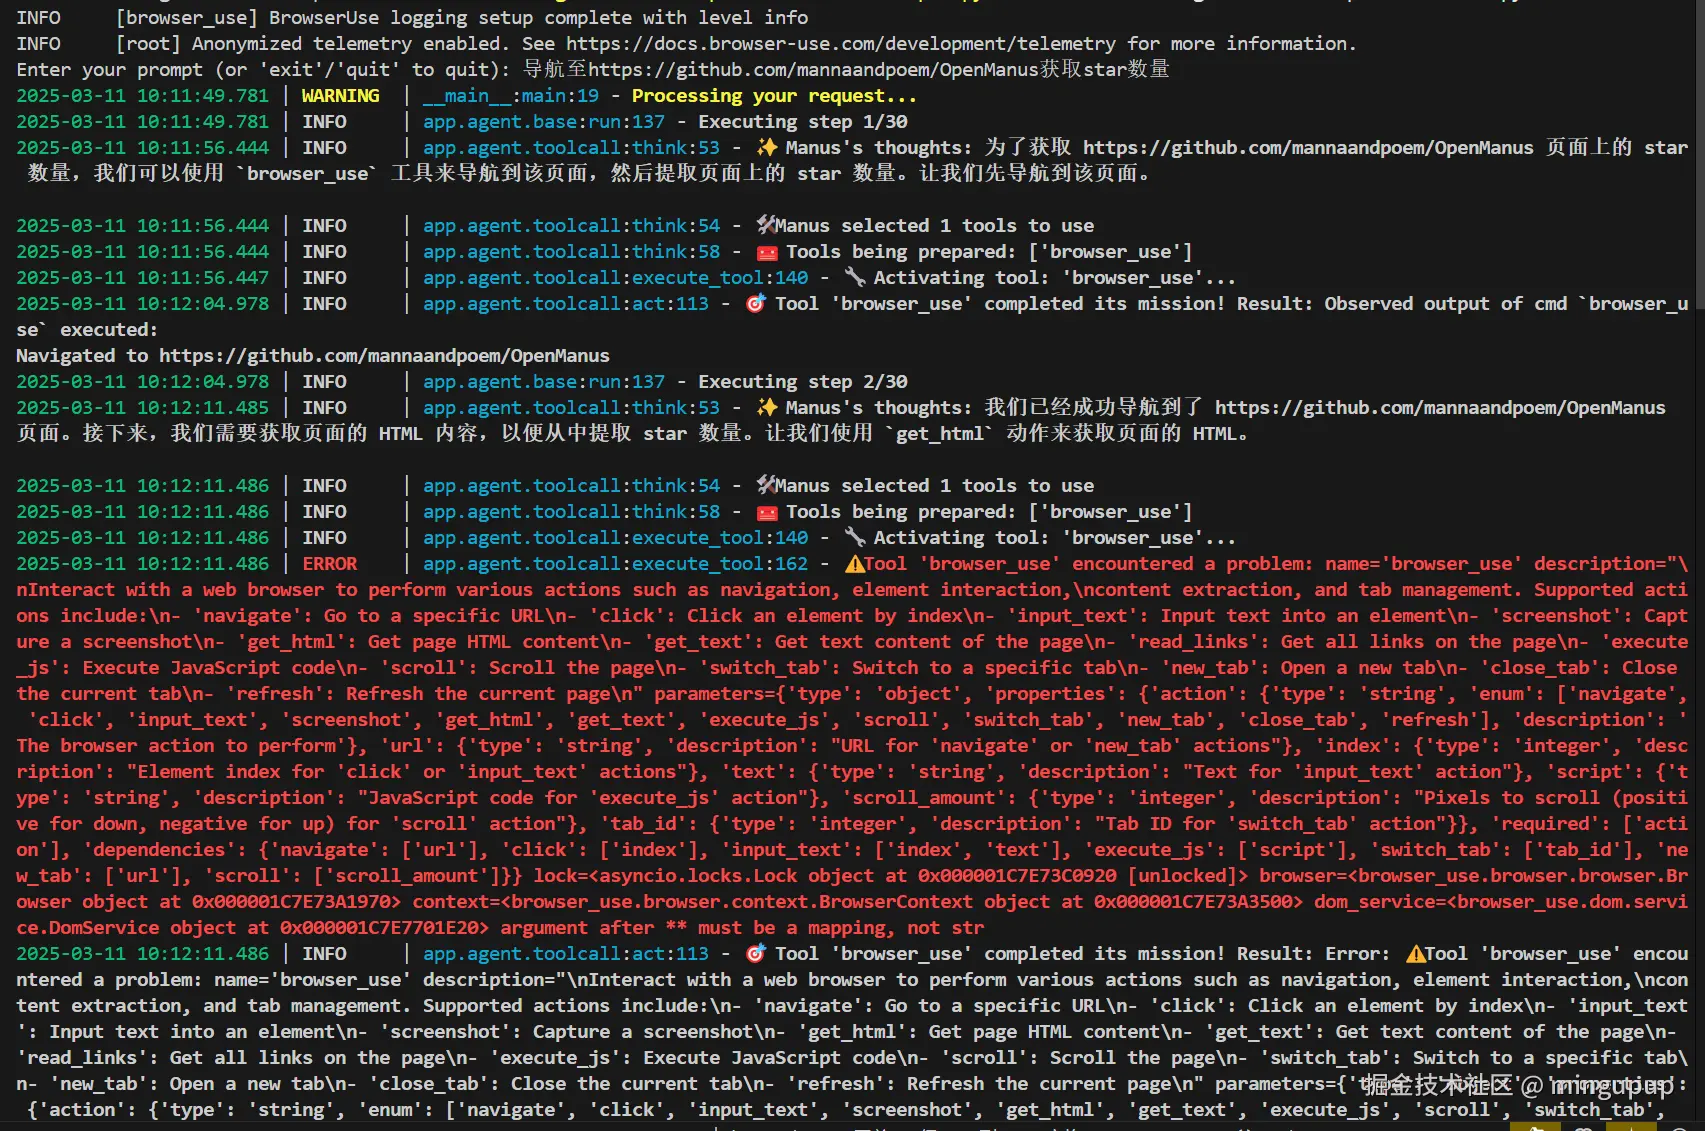Click the target emoji at 10:12:04.978
1705x1131 pixels.
(756, 303)
